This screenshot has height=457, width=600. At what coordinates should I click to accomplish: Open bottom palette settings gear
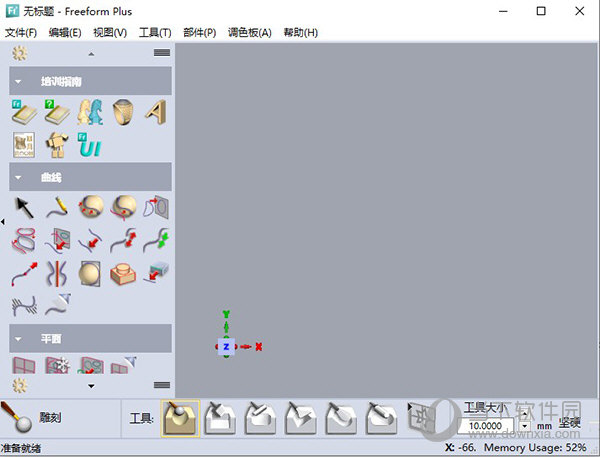(x=20, y=385)
